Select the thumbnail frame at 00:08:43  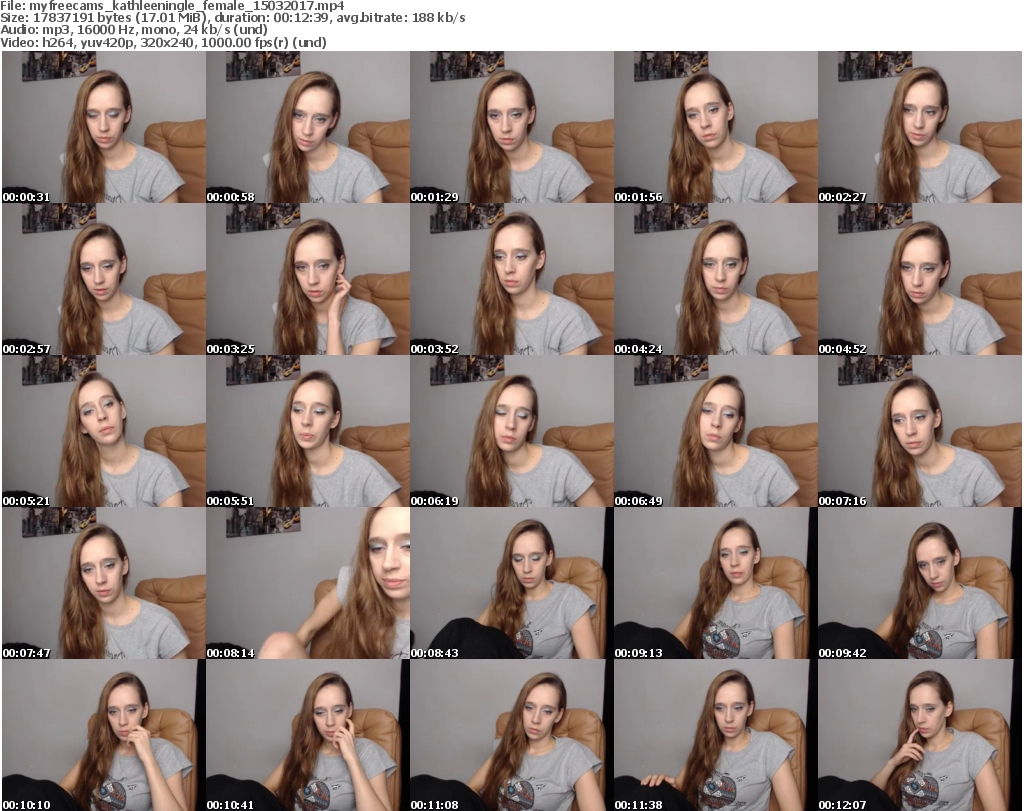(x=511, y=583)
